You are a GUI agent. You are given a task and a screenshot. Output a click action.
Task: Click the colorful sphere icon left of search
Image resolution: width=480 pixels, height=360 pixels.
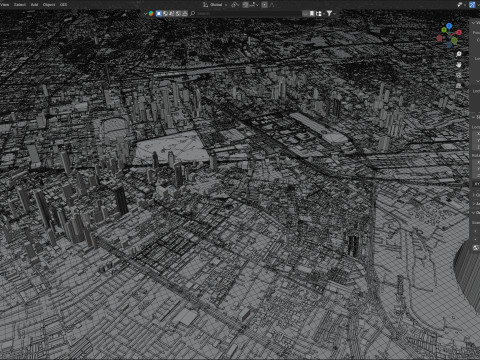click(151, 13)
